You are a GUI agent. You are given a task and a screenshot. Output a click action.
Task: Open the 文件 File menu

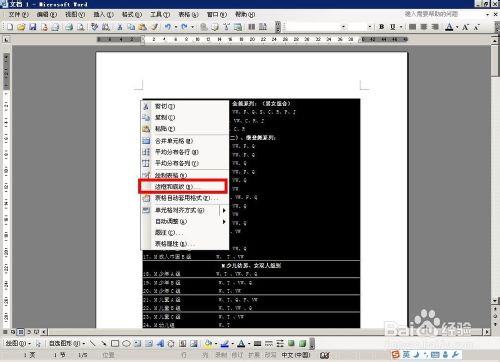click(19, 15)
